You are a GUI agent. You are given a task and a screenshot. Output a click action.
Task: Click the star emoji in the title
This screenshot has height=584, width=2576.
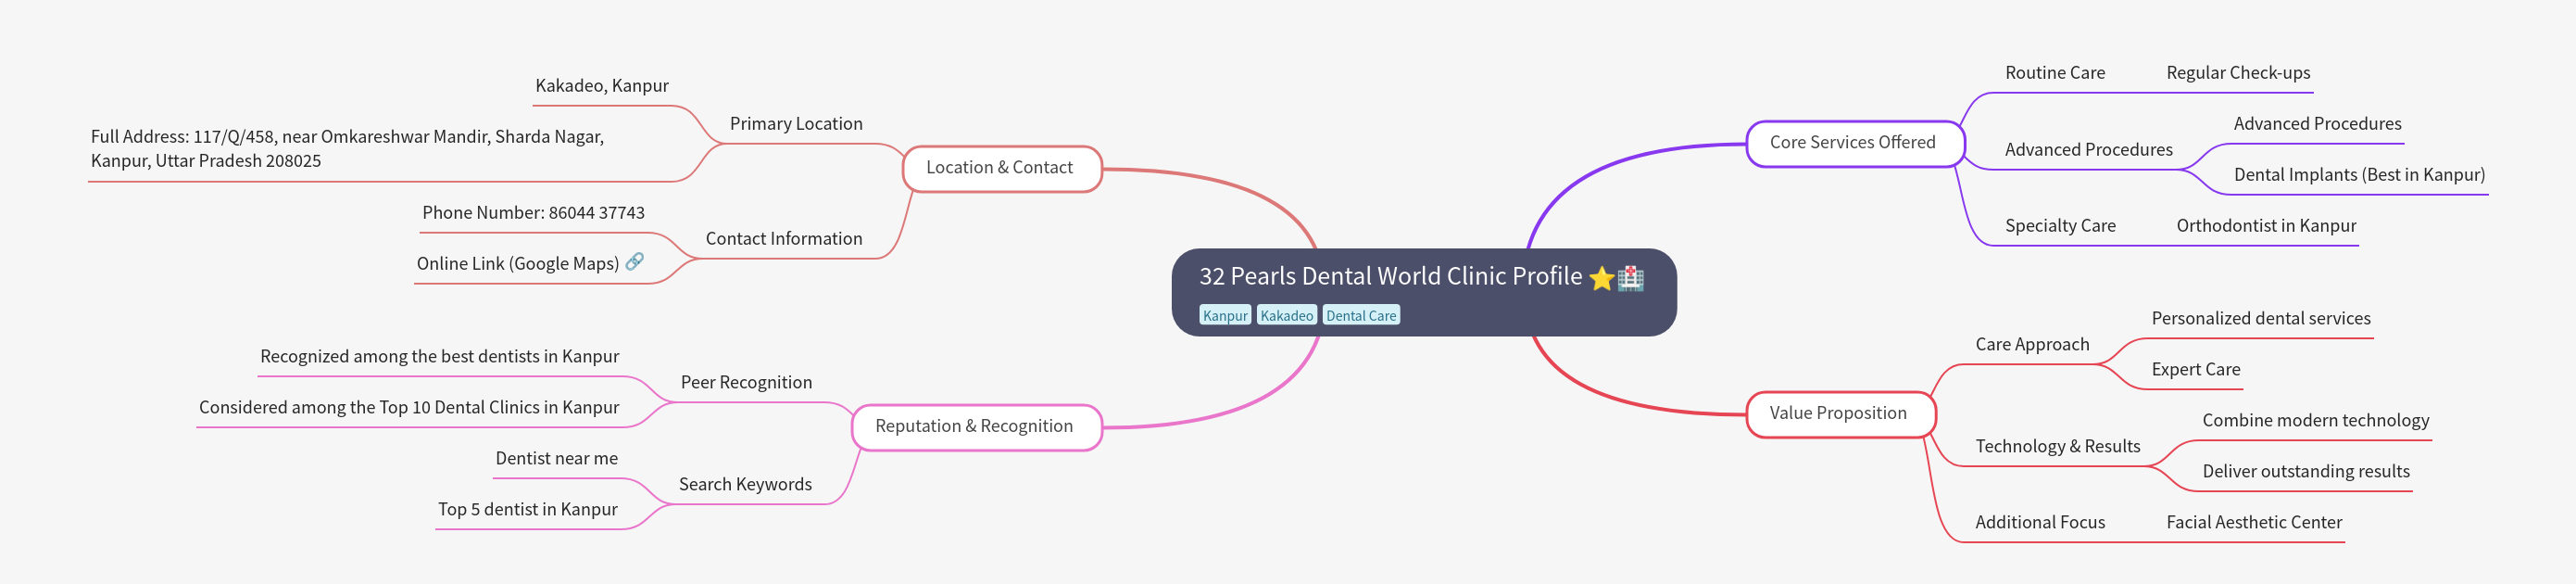coord(1601,278)
